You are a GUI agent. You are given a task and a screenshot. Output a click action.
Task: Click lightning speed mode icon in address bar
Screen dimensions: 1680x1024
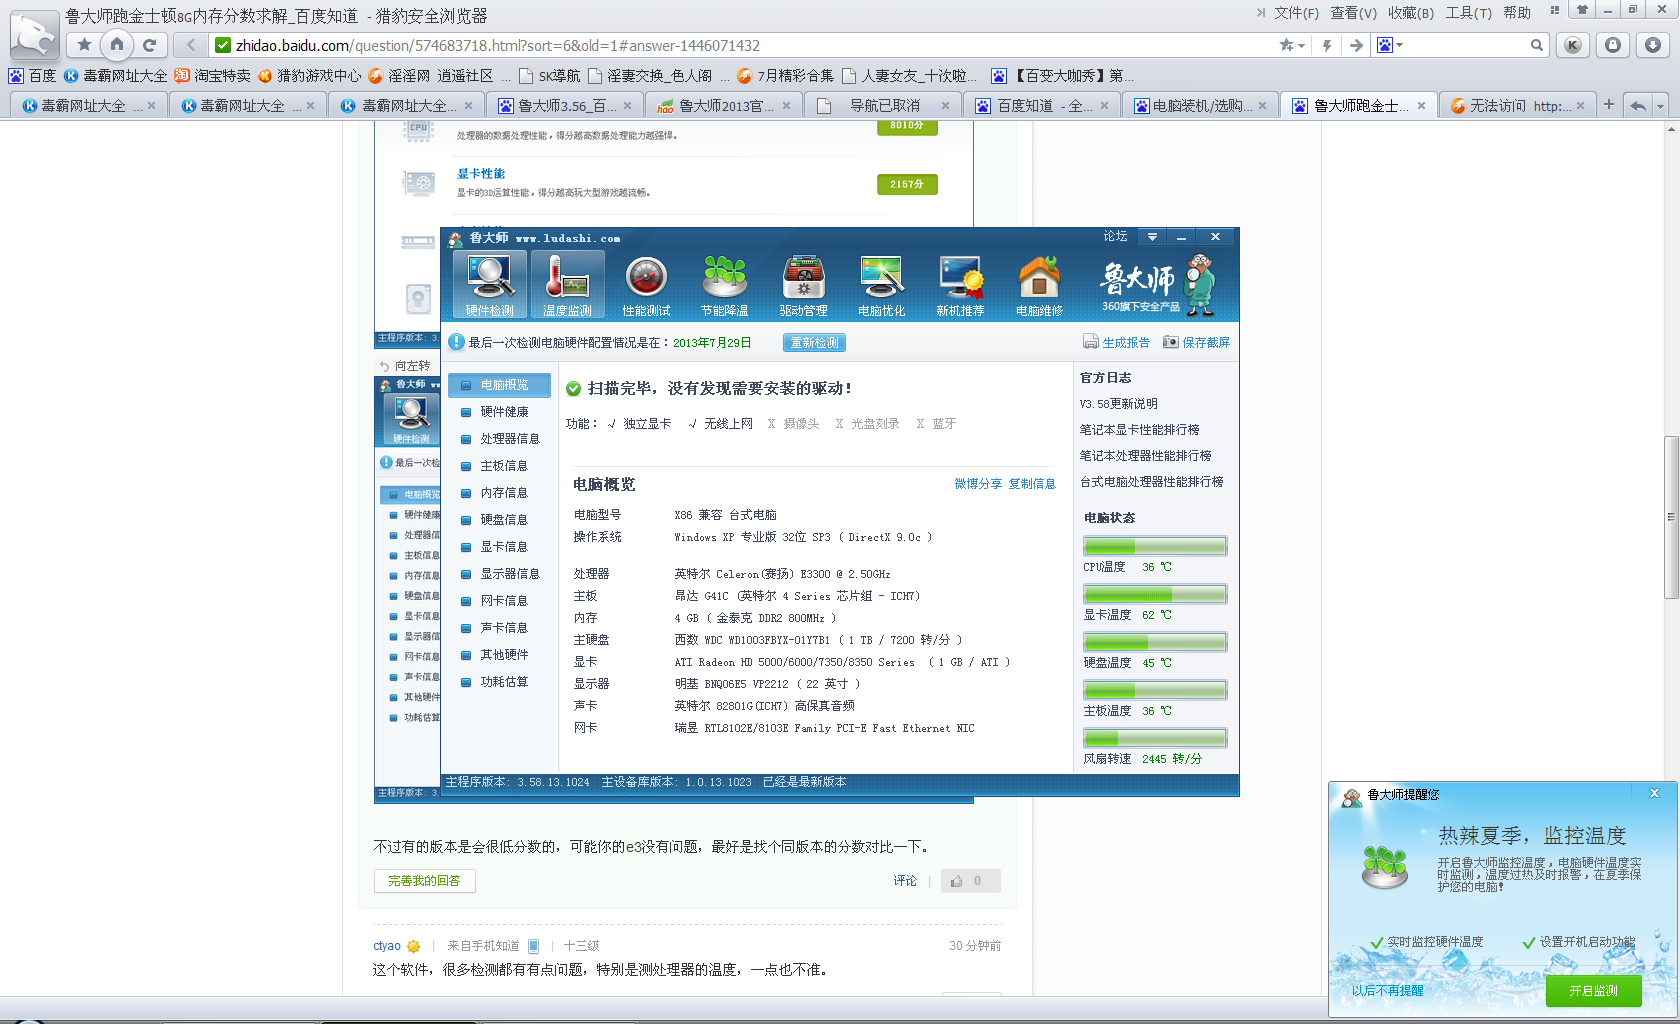pyautogui.click(x=1327, y=45)
